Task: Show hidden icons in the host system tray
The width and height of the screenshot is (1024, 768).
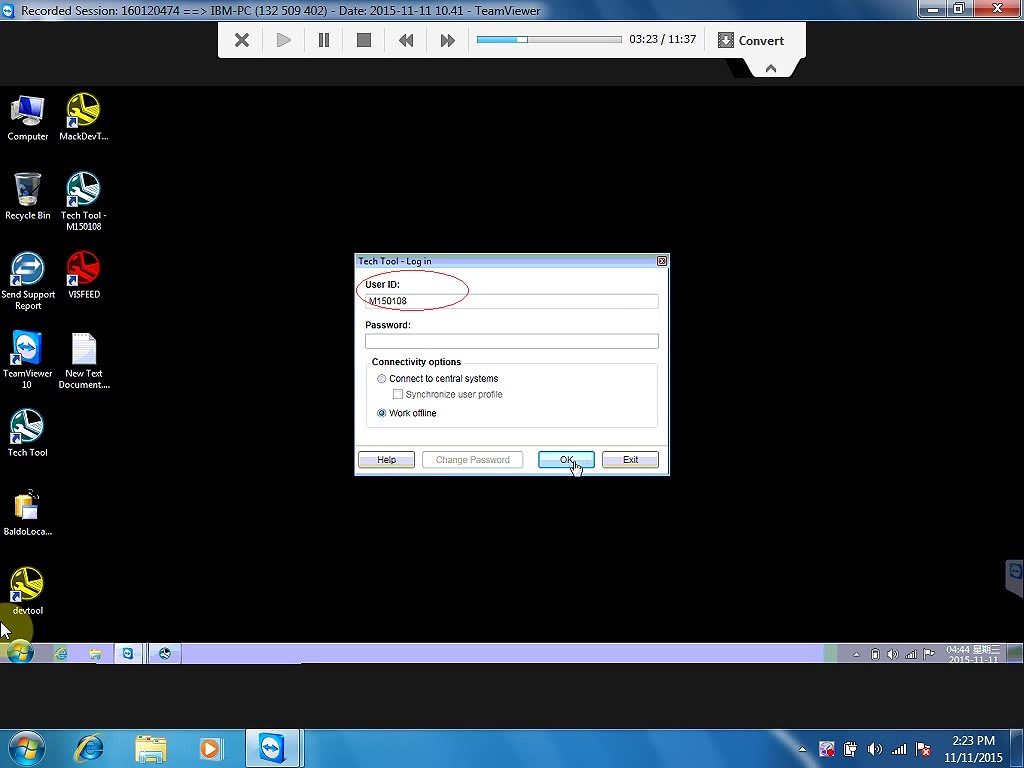Action: 803,750
